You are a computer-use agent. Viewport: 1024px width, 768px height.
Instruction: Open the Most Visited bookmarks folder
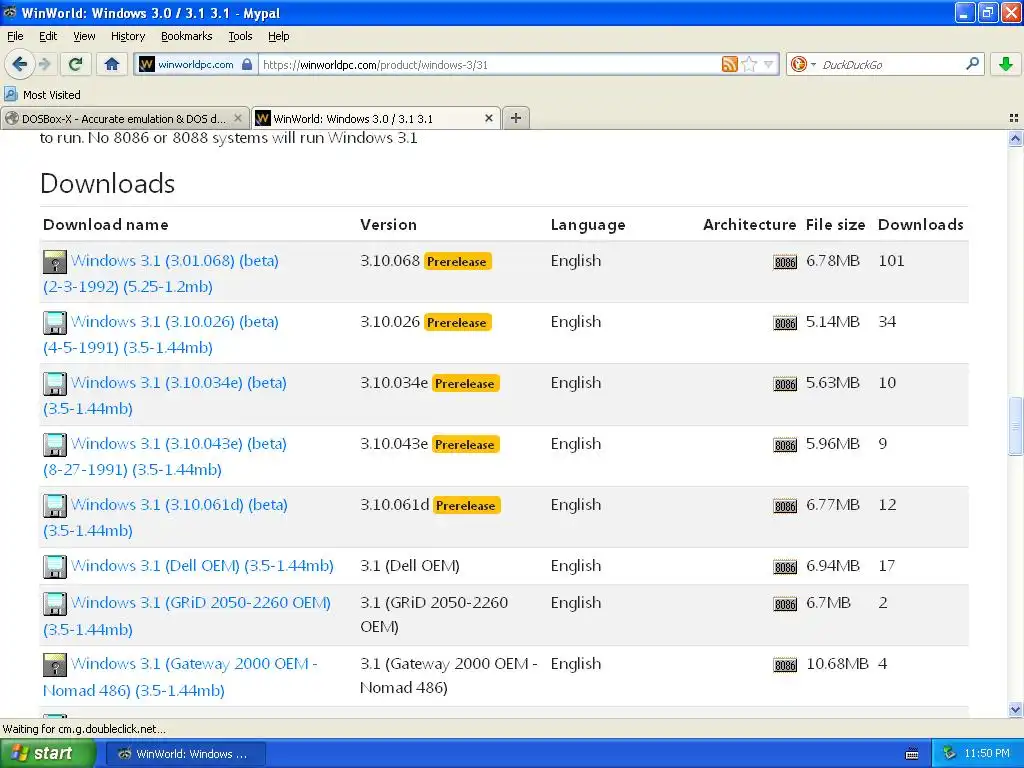[x=42, y=95]
